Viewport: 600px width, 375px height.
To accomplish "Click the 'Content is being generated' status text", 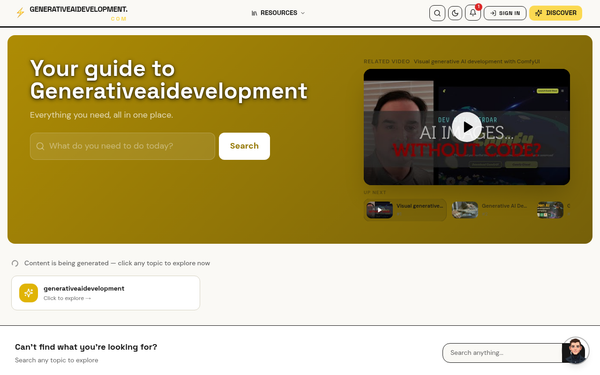I will point(117,263).
